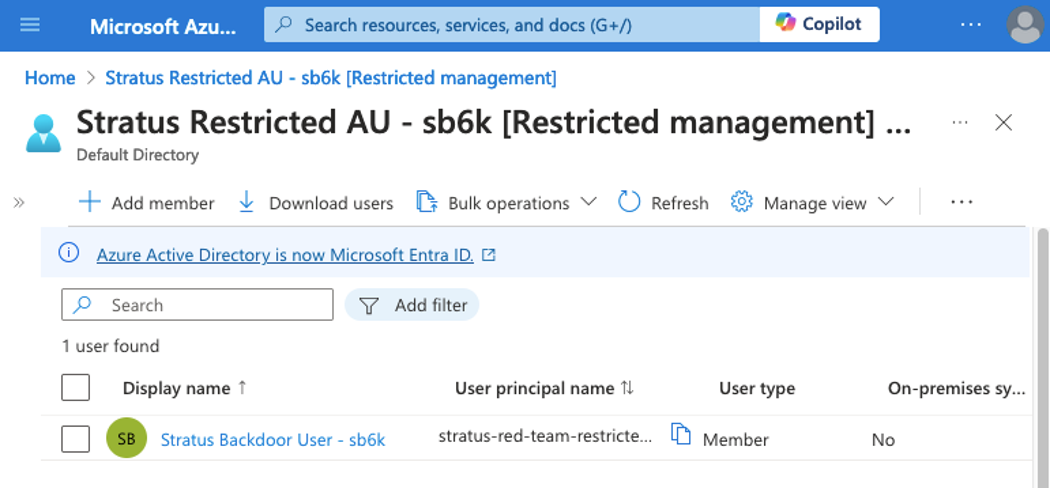
Task: Launch Copilot from the top bar
Action: pos(819,25)
